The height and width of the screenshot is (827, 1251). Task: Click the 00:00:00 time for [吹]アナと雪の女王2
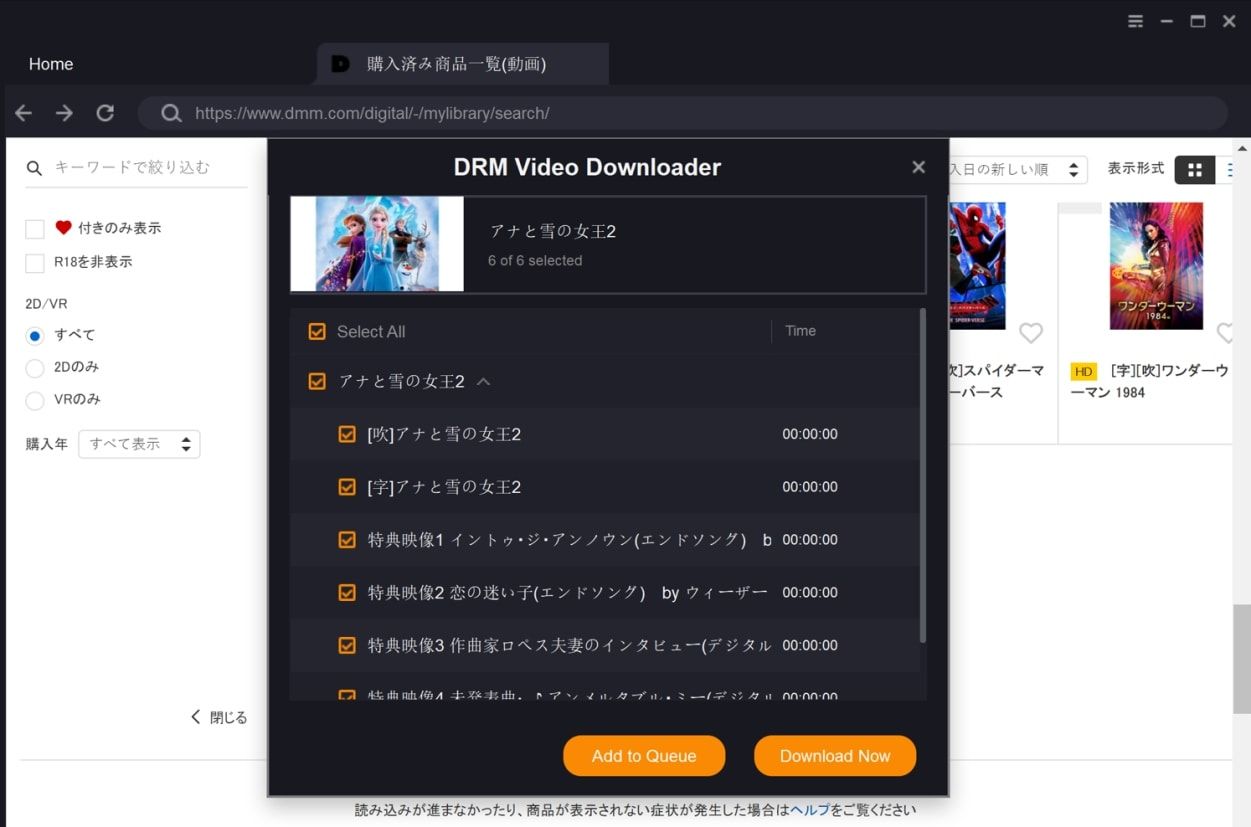[x=810, y=434]
